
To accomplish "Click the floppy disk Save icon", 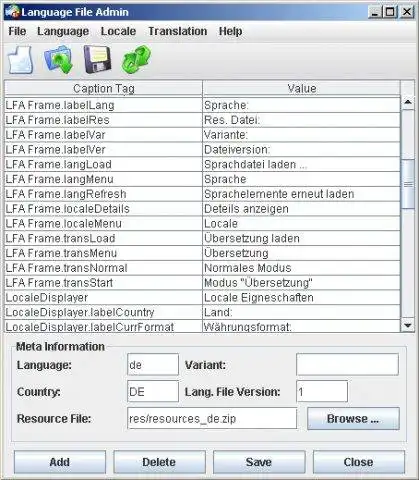I will pos(97,60).
